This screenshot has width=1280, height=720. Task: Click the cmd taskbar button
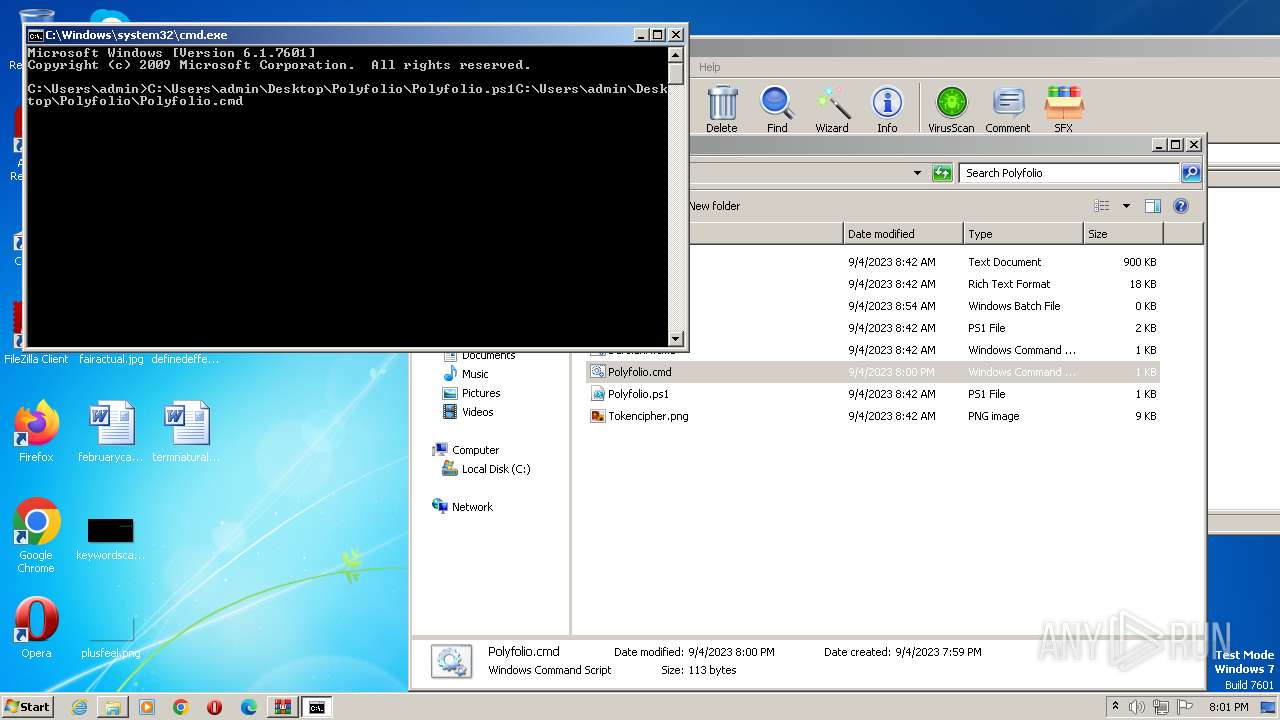(317, 707)
